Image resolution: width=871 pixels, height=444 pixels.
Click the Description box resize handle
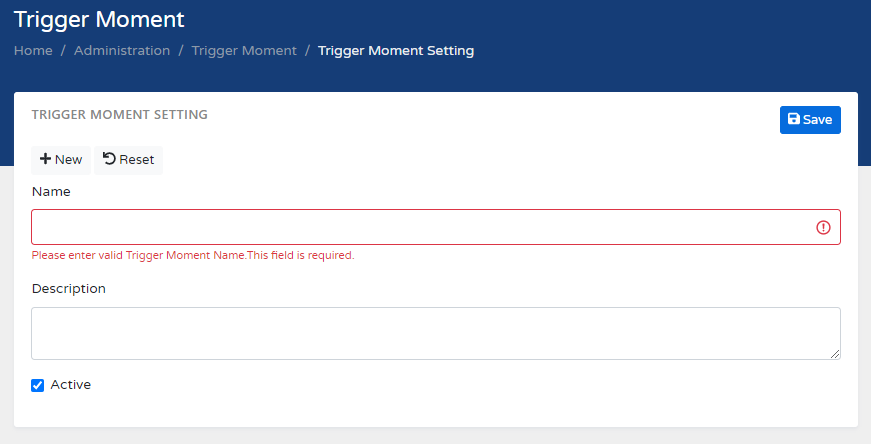click(834, 353)
